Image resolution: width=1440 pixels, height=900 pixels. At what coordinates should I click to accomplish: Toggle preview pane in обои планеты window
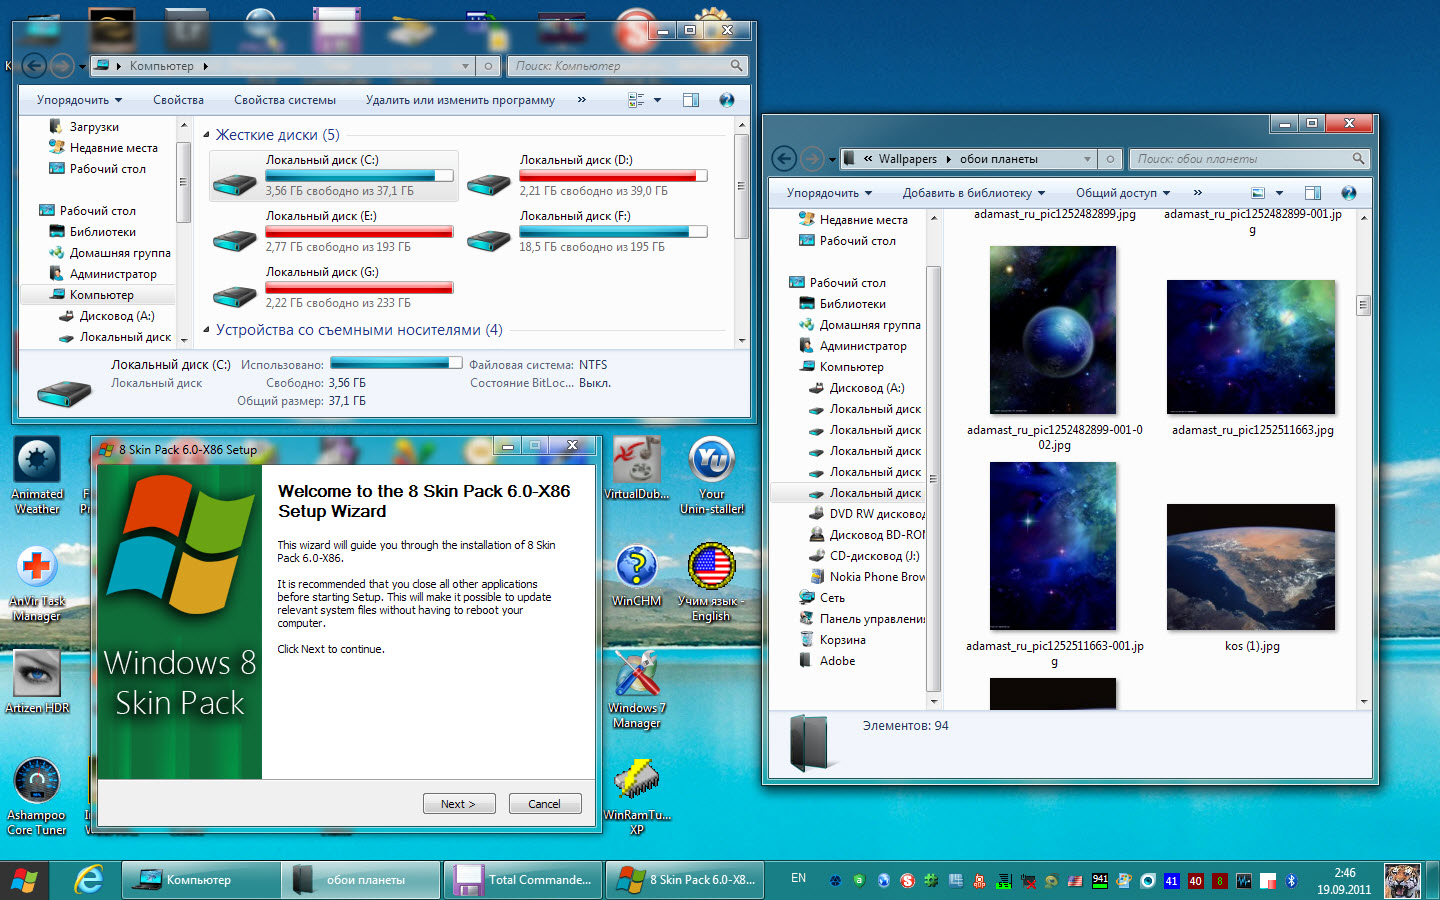click(x=1313, y=193)
